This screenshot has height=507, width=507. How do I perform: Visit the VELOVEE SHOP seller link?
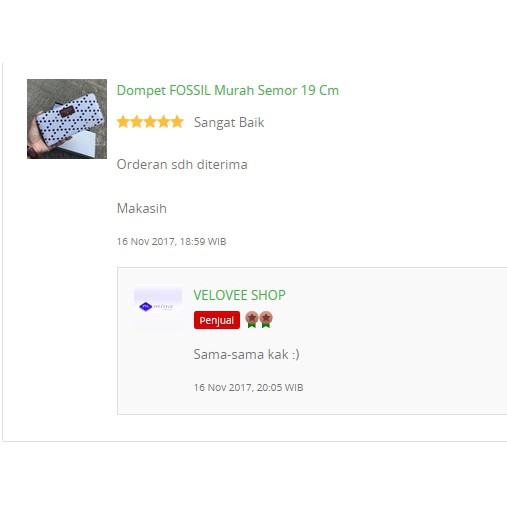tap(239, 295)
